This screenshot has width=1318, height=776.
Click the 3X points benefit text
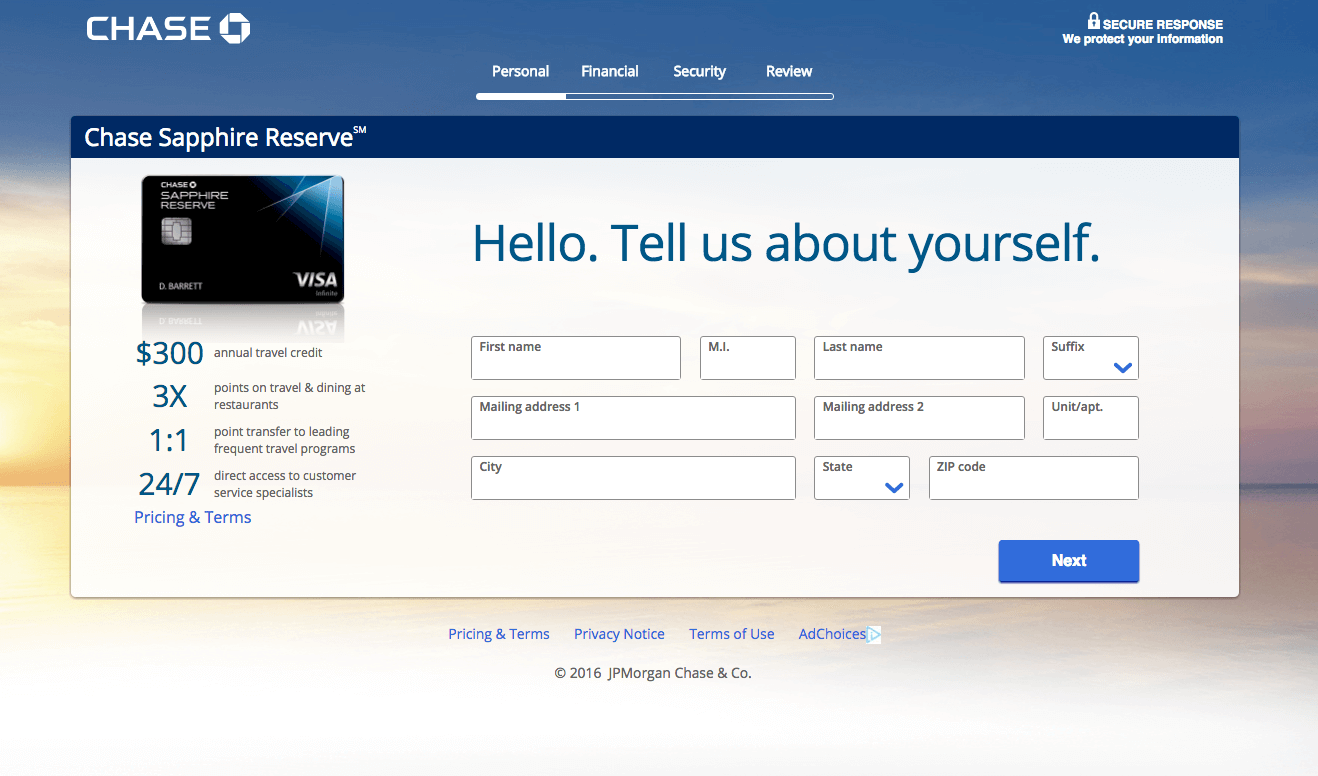(258, 396)
